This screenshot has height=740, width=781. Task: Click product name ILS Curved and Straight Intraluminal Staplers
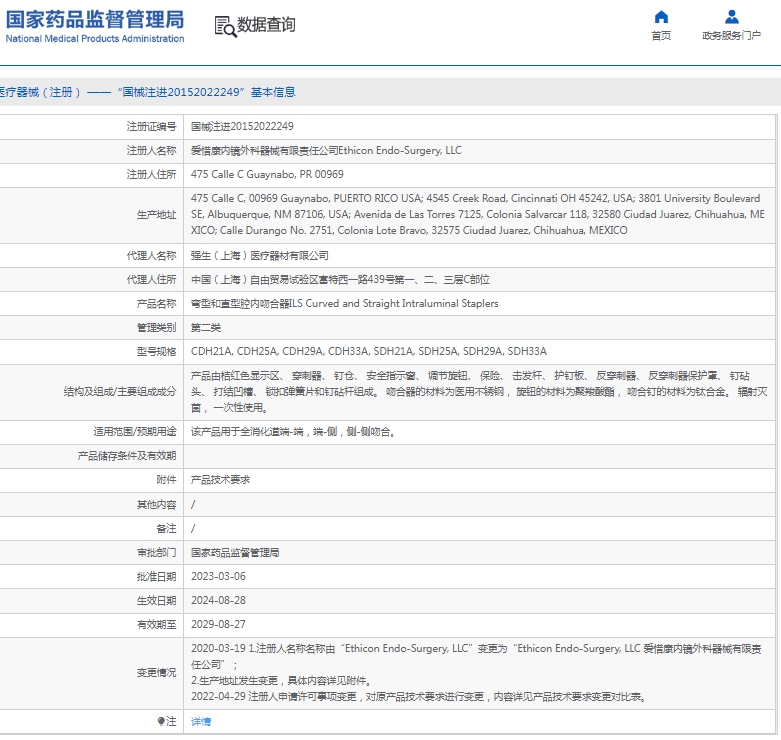click(x=344, y=303)
